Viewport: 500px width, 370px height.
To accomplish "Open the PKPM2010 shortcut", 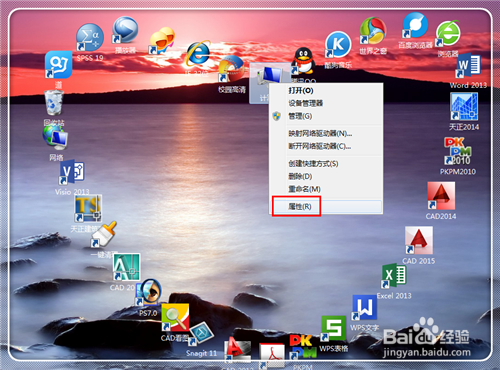I will tap(458, 151).
